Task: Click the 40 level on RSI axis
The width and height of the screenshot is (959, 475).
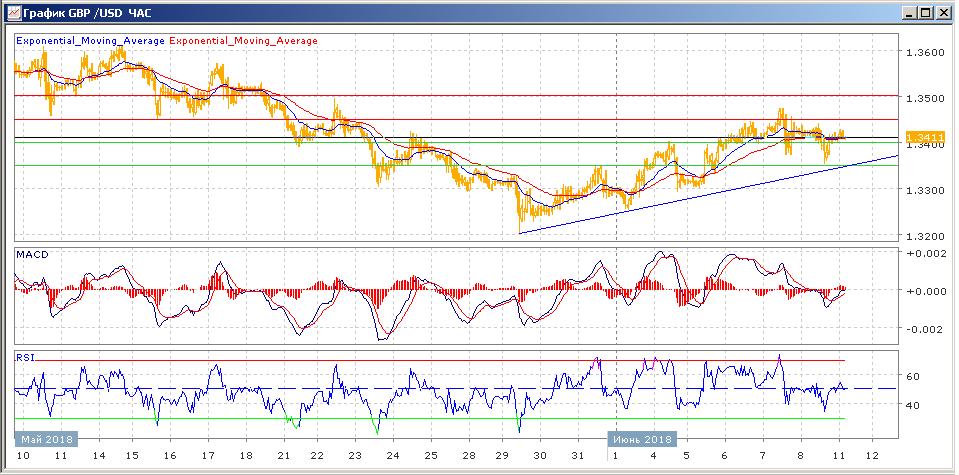Action: 912,406
